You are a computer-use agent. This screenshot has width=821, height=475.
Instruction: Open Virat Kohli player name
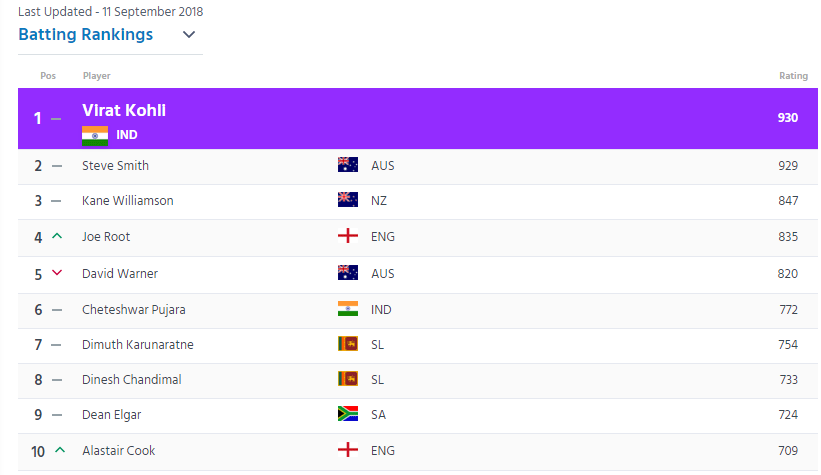point(124,111)
